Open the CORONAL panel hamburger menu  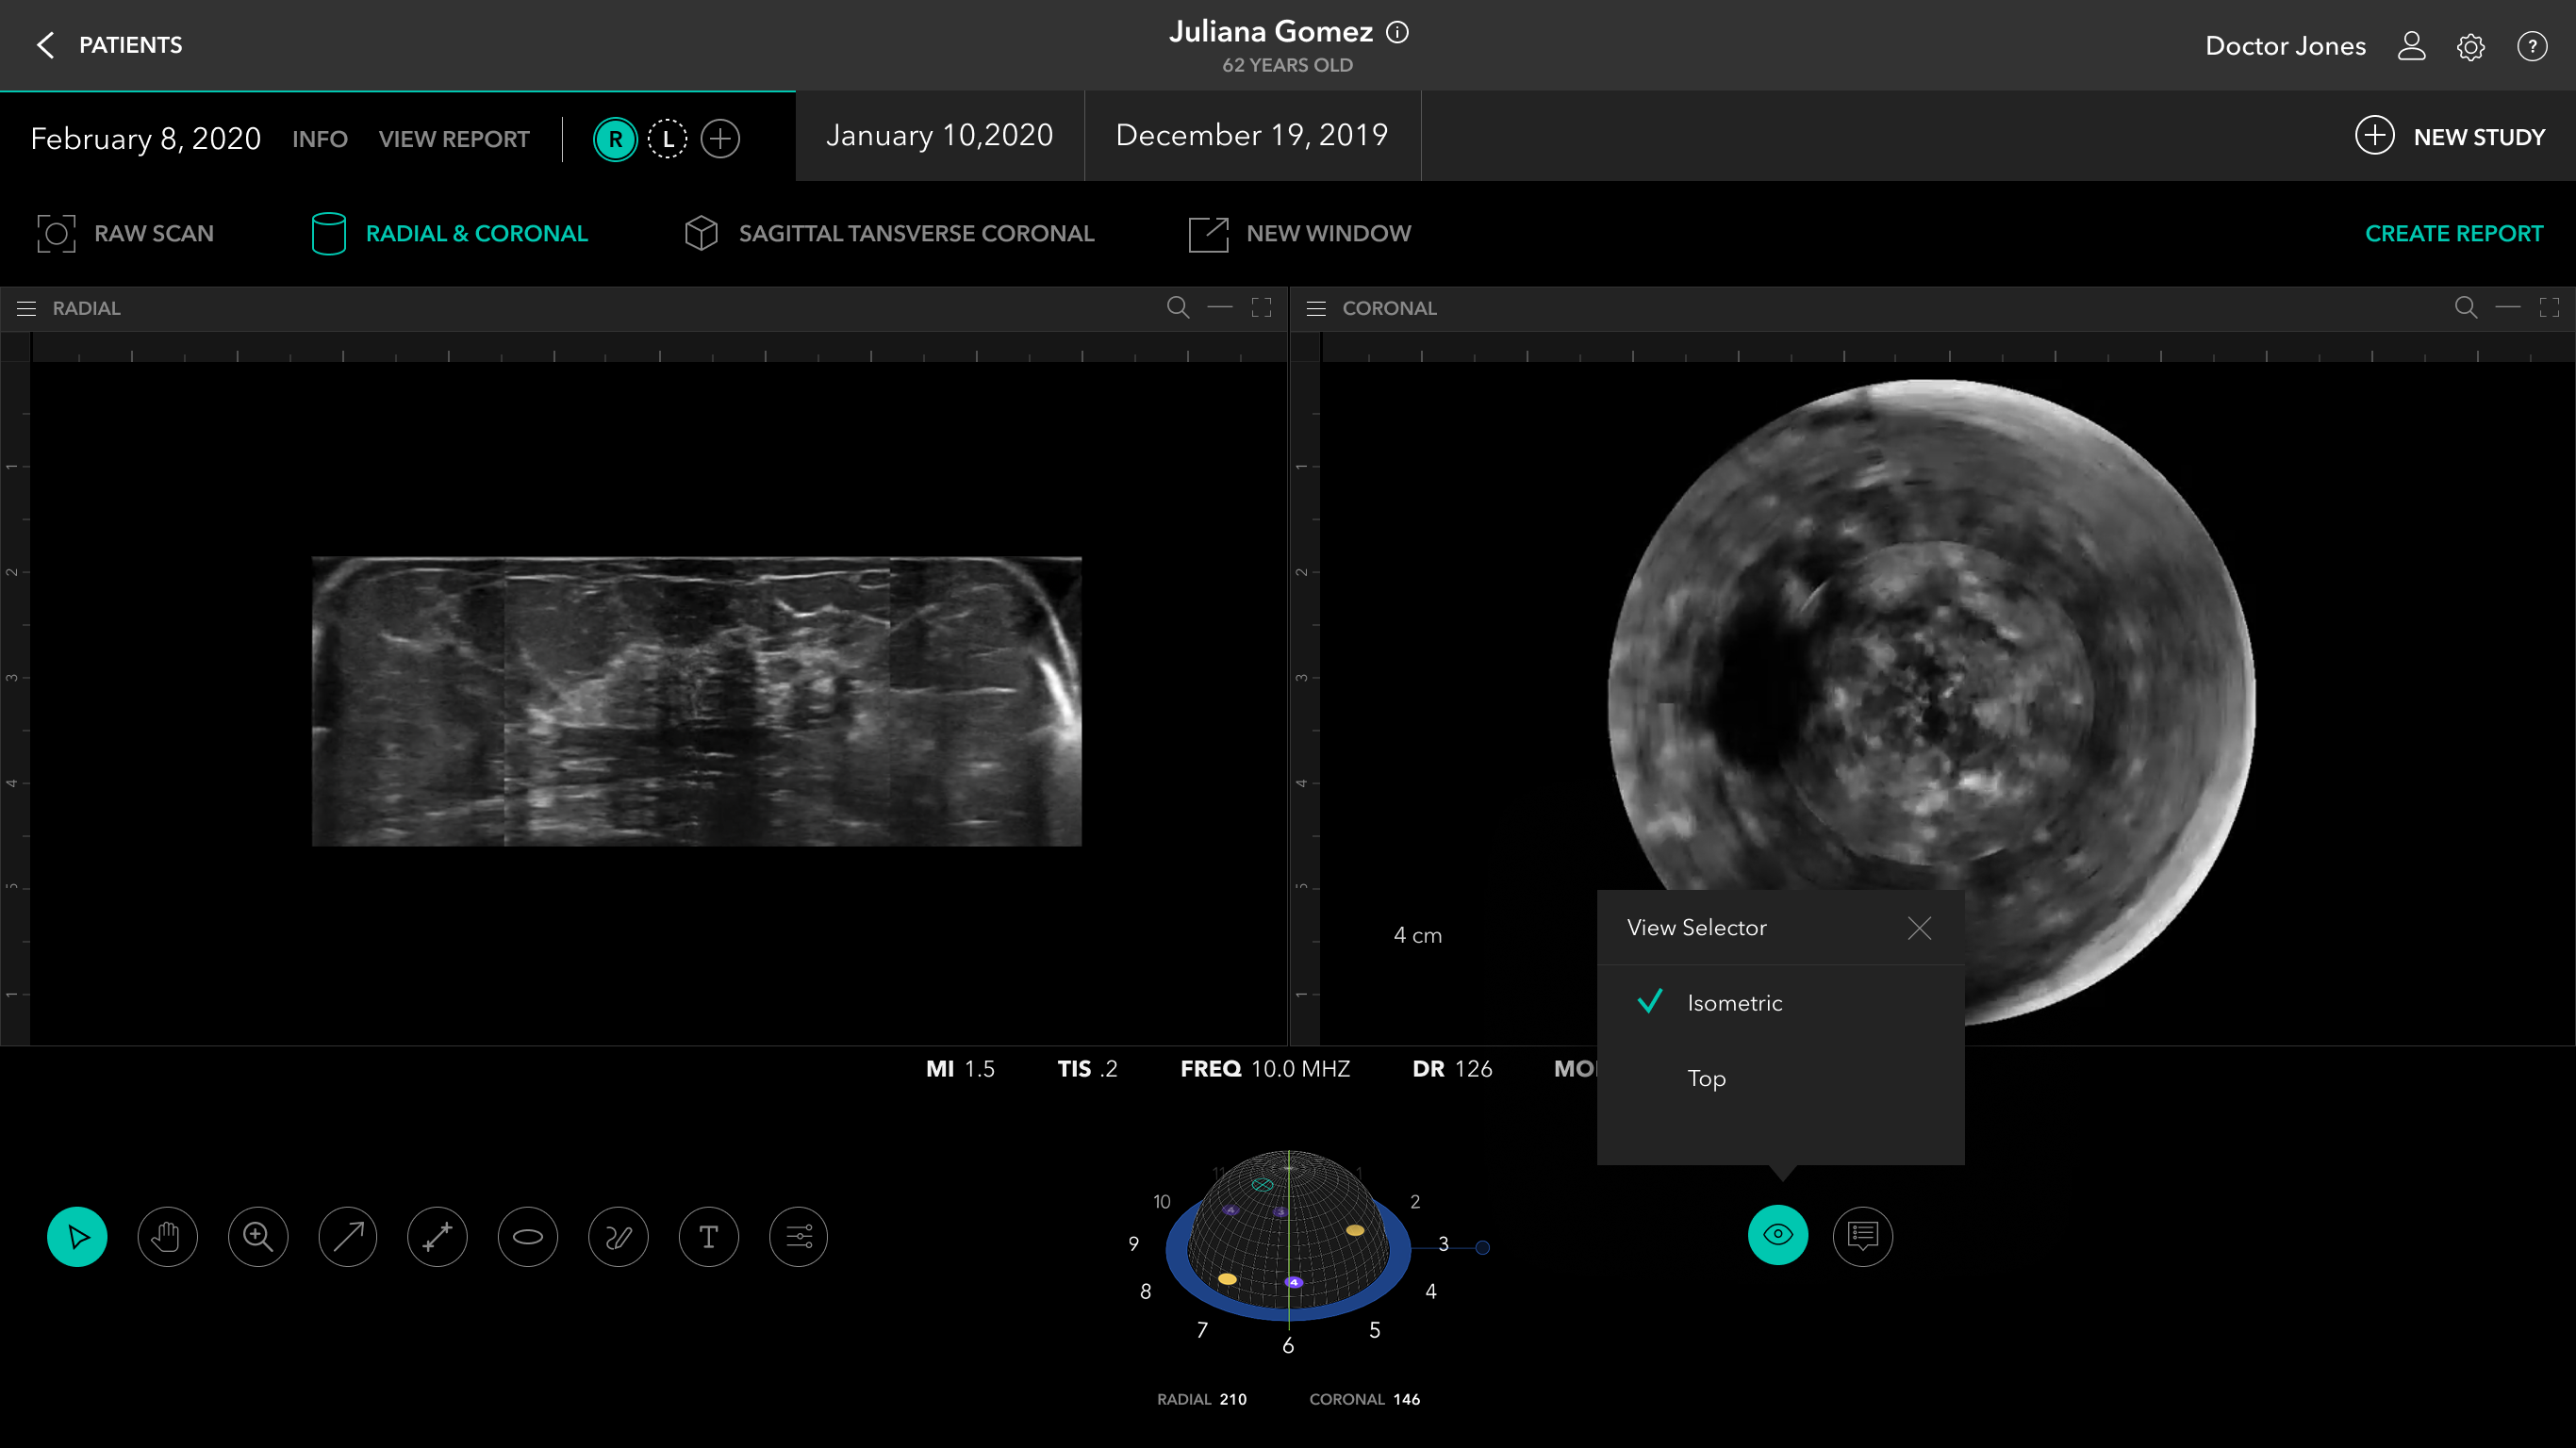click(1316, 308)
